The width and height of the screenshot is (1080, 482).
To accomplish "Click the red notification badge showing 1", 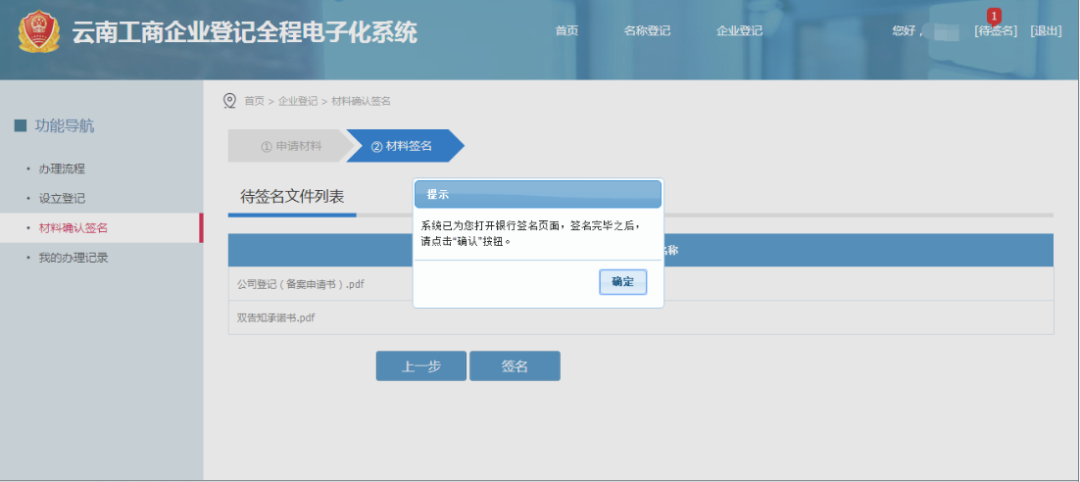I will coord(993,15).
